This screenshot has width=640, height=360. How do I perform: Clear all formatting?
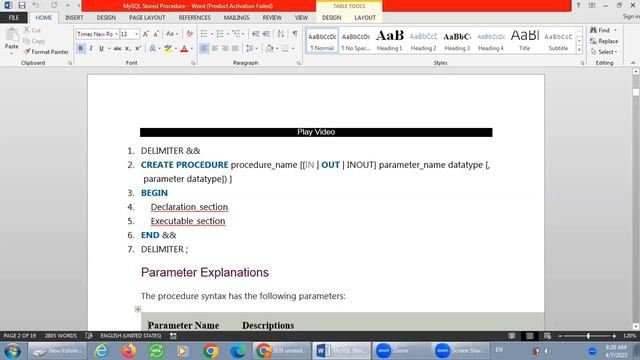[x=189, y=34]
